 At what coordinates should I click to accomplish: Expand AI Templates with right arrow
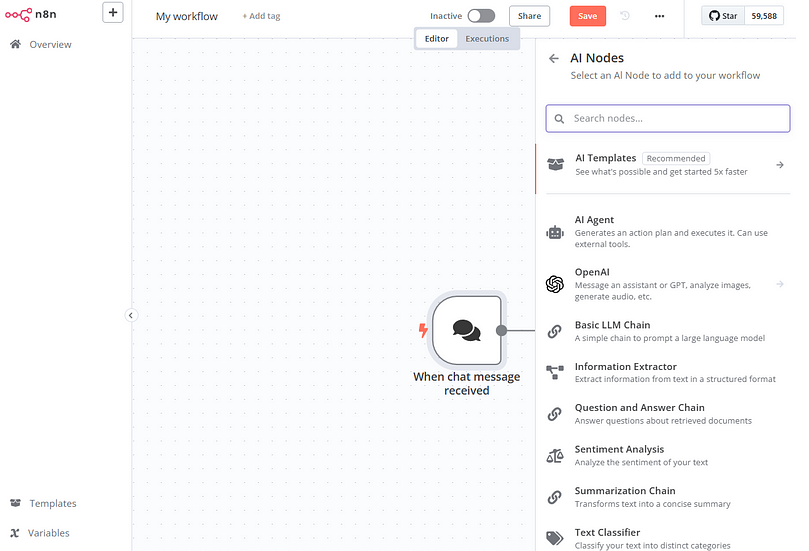(780, 165)
